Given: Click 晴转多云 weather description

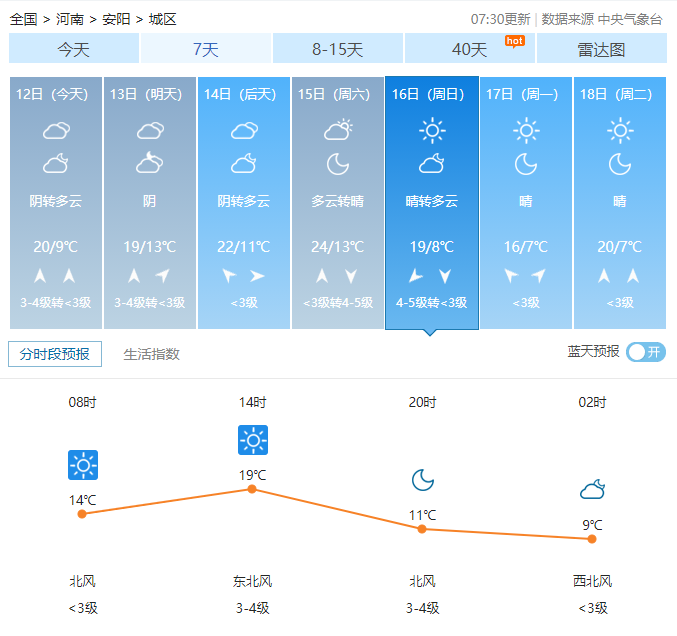Looking at the screenshot, I should click(432, 201).
